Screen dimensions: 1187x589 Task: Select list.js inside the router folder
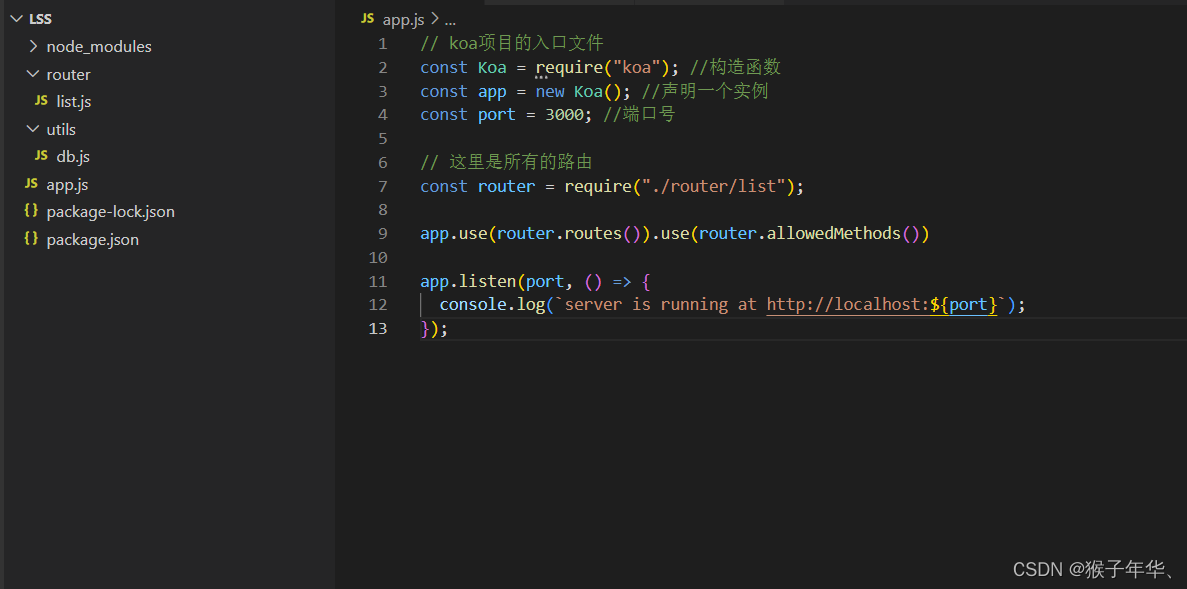75,101
